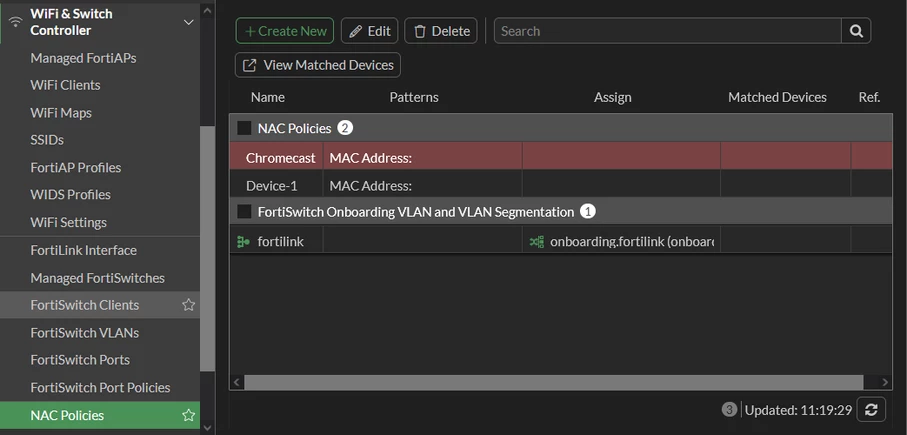The width and height of the screenshot is (907, 435).
Task: Open WiFi Clients page
Action: [x=65, y=85]
